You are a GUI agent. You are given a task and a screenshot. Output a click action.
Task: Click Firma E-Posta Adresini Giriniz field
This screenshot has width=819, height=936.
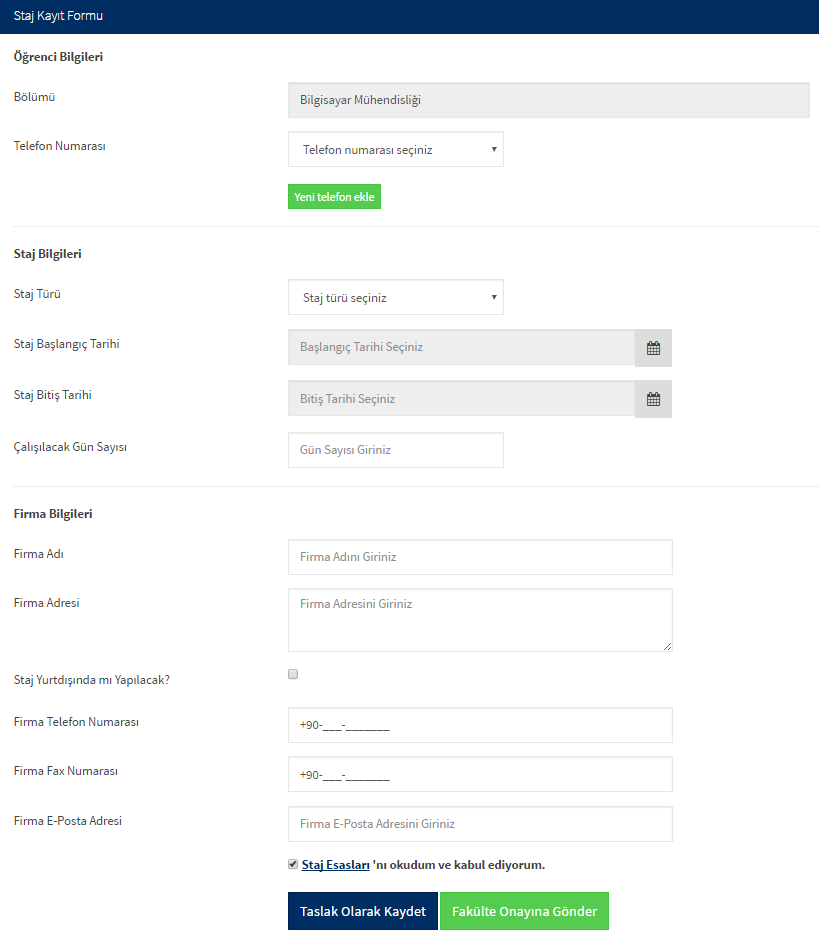[x=481, y=824]
